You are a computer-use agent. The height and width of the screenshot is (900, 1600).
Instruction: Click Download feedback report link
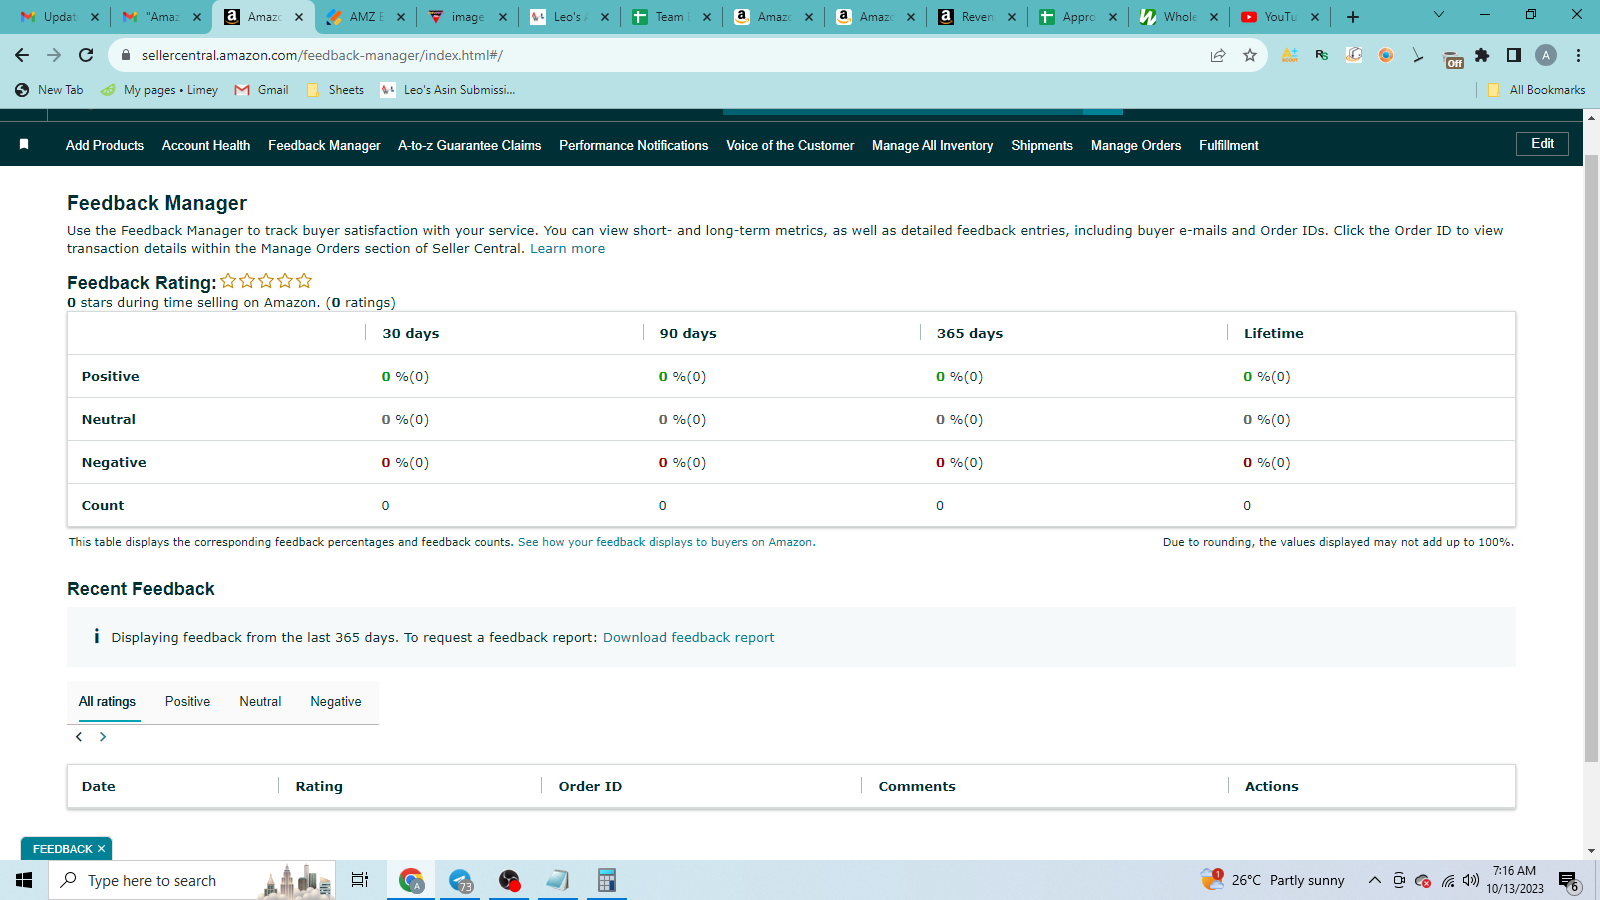688,637
